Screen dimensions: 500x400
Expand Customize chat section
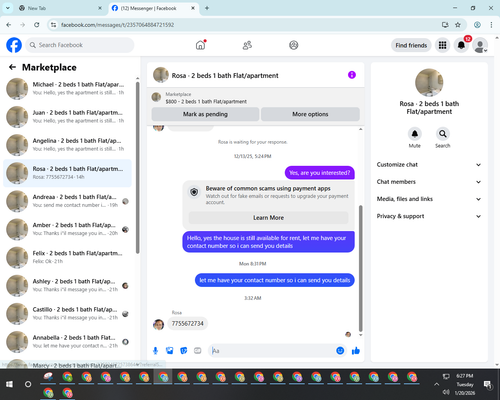pos(429,165)
